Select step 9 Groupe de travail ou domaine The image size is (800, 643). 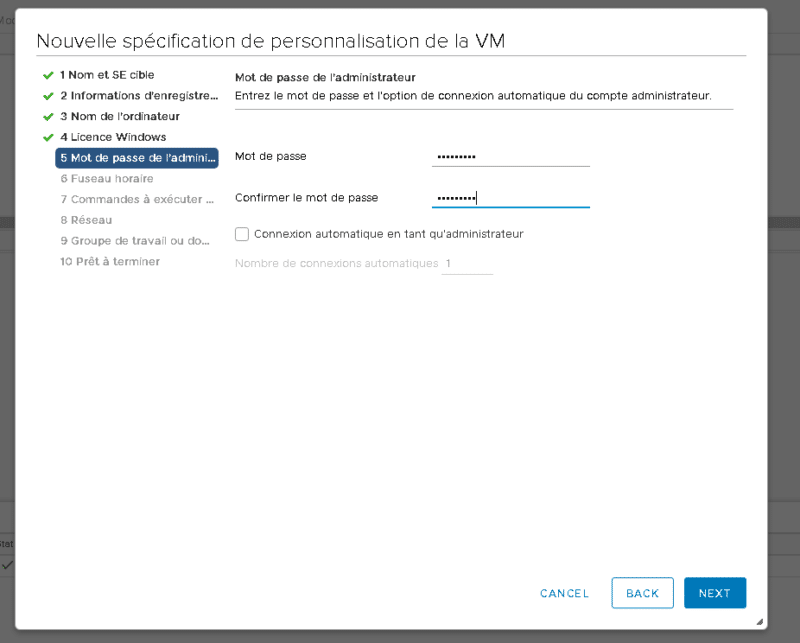[x=135, y=241]
